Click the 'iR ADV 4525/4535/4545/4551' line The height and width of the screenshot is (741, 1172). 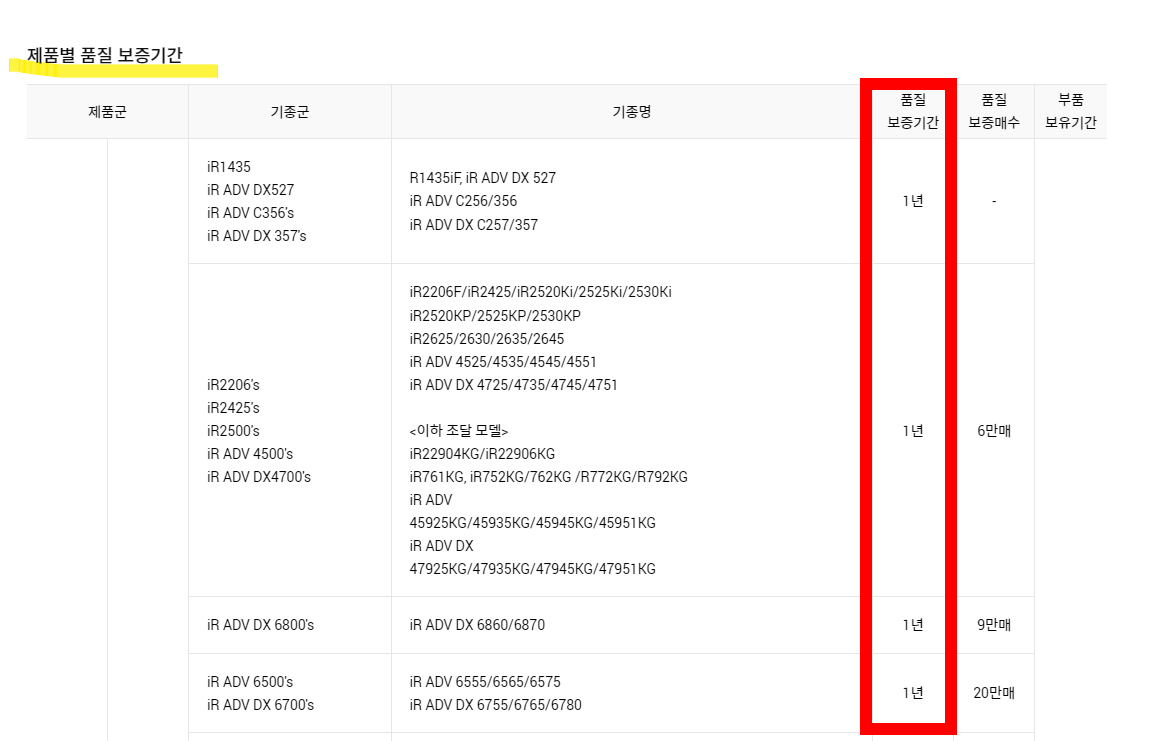point(503,362)
